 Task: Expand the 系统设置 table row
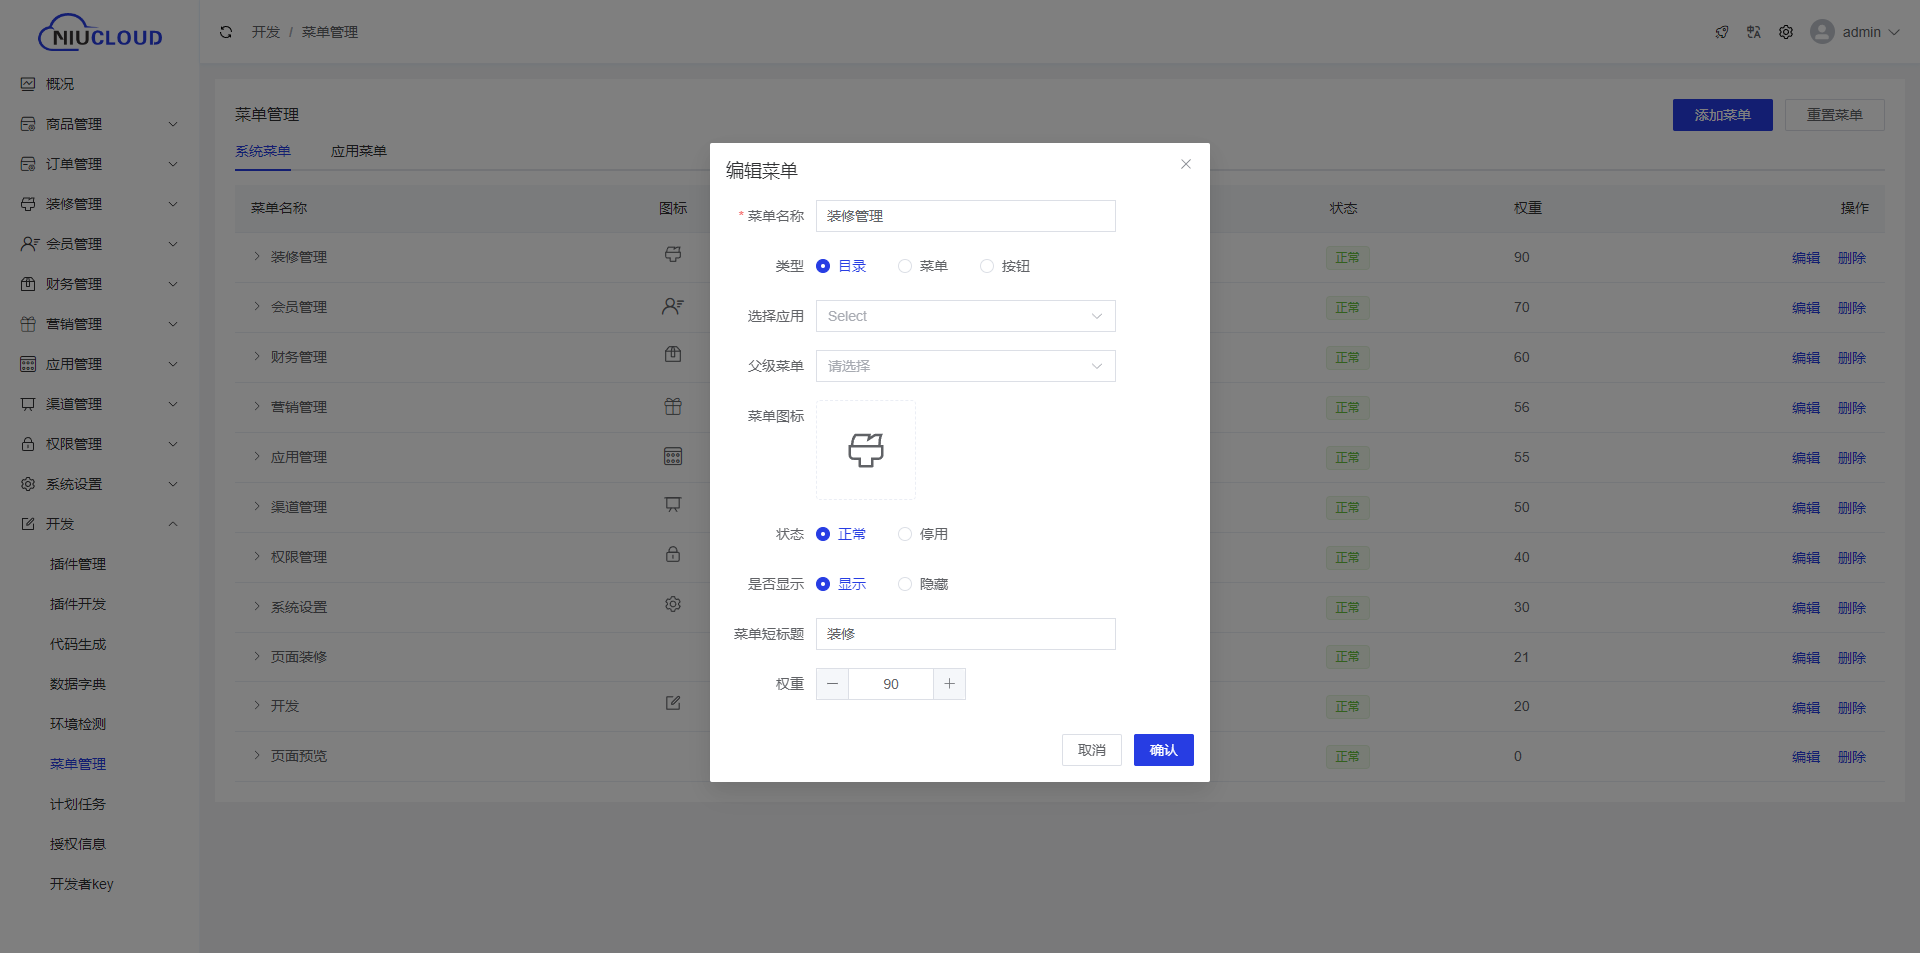click(x=257, y=606)
